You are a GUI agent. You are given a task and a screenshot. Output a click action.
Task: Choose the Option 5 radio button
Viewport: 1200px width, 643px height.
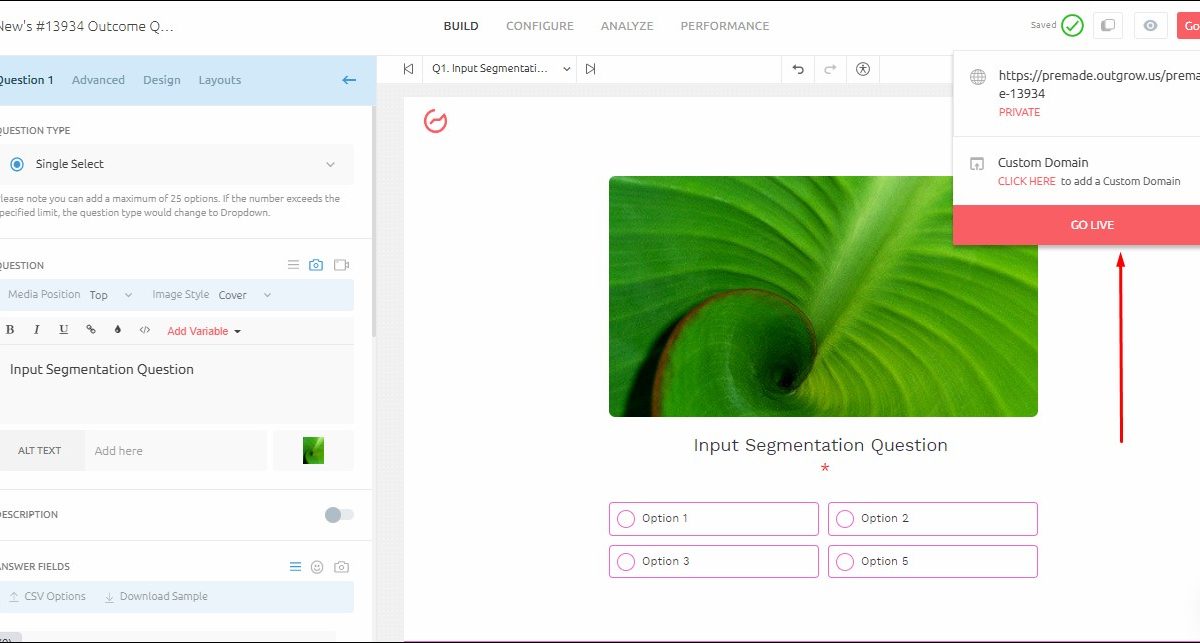845,562
